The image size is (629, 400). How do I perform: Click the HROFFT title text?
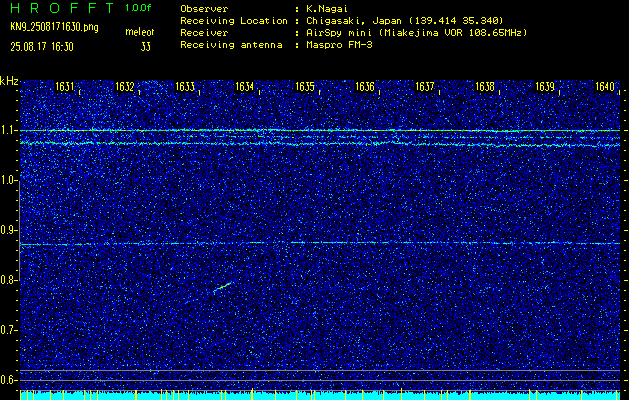63,8
